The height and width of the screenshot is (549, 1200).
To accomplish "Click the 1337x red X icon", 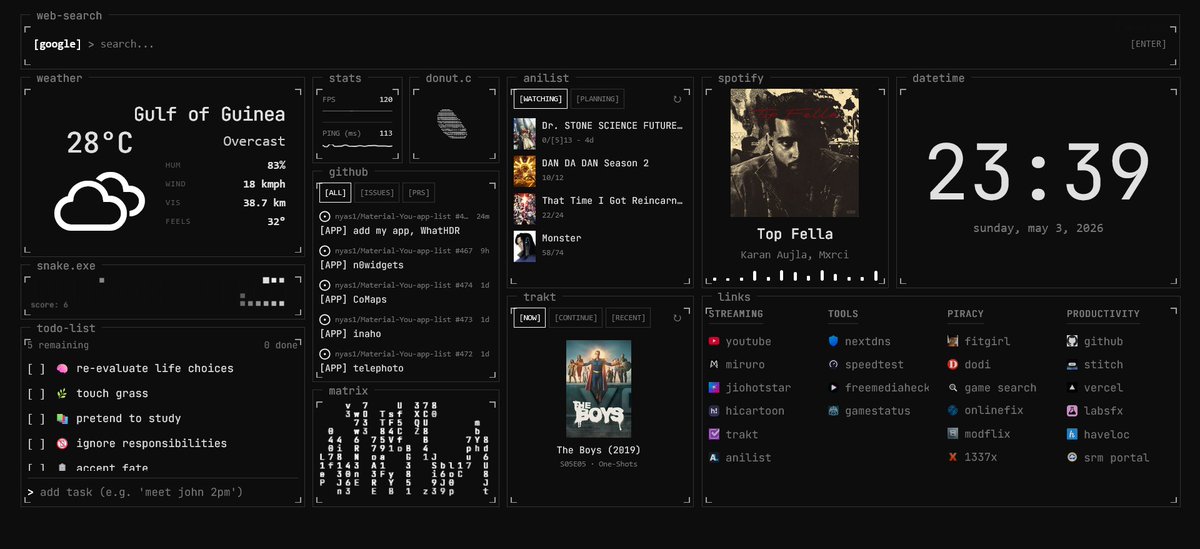I will (953, 458).
